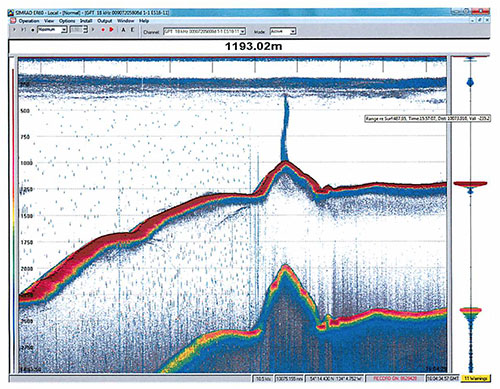Open the View menu
Image resolution: width=500 pixels, height=389 pixels.
coord(49,21)
